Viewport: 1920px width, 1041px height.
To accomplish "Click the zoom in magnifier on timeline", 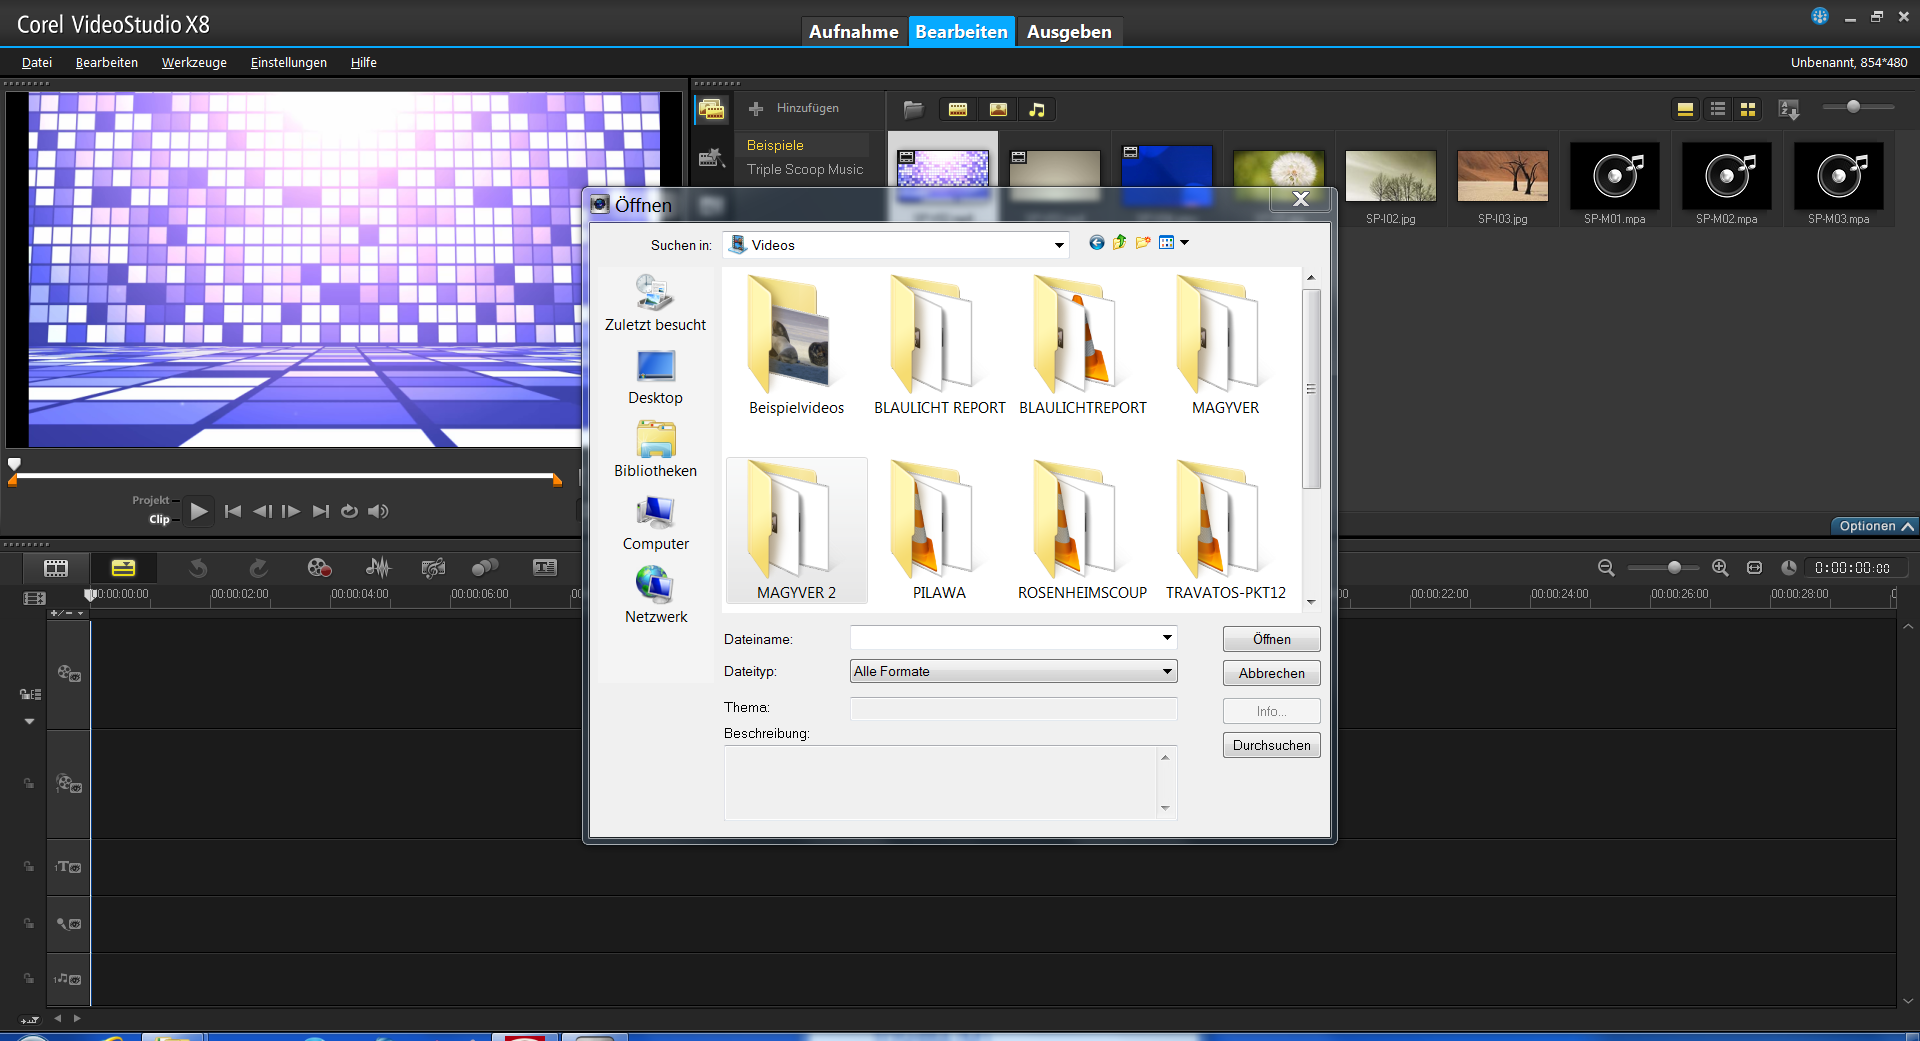I will click(1720, 567).
